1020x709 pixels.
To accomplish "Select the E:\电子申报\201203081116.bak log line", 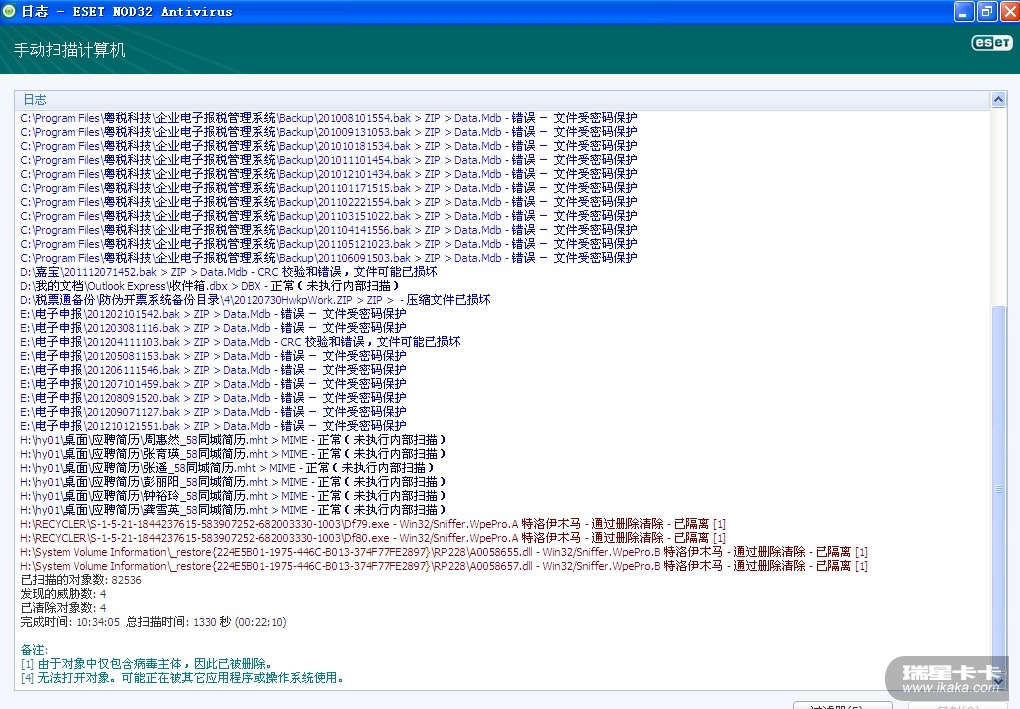I will [x=213, y=328].
